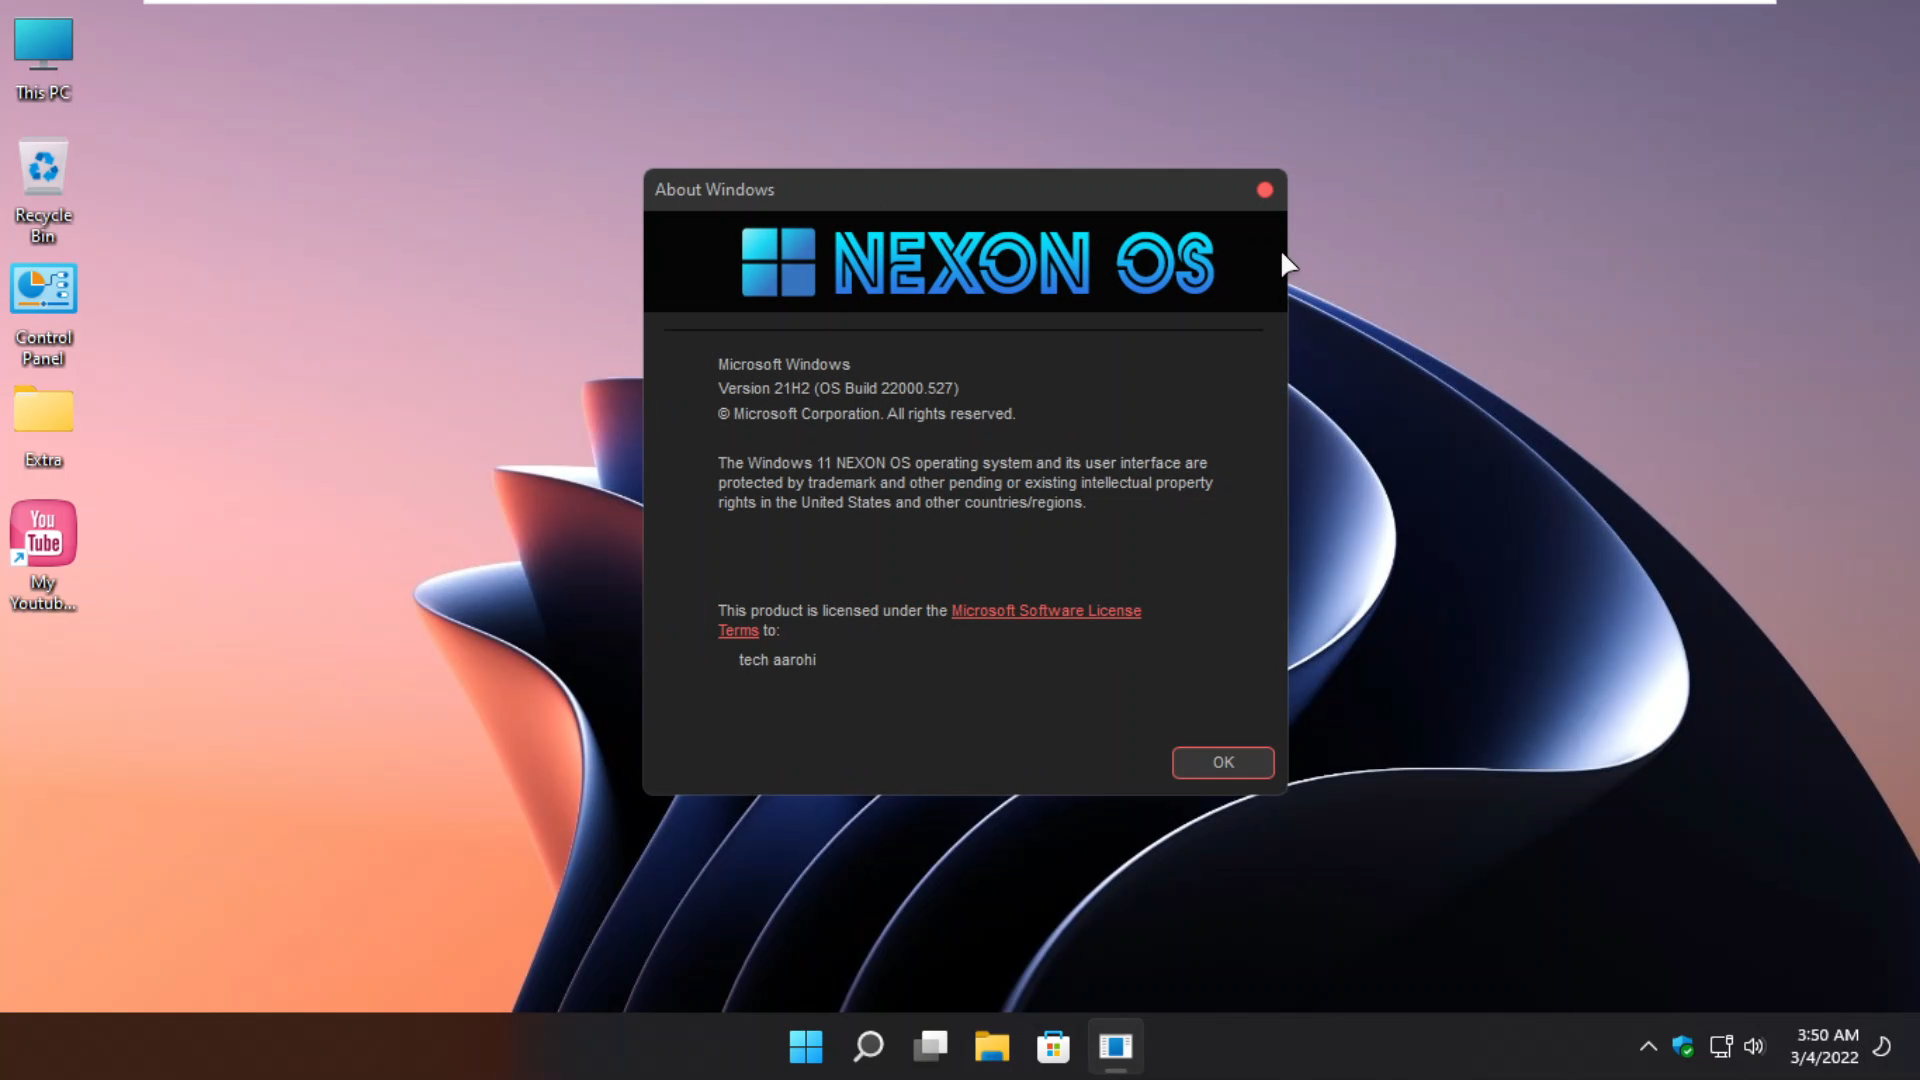Click Version 21H2 build text
This screenshot has width=1920, height=1080.
(x=838, y=389)
